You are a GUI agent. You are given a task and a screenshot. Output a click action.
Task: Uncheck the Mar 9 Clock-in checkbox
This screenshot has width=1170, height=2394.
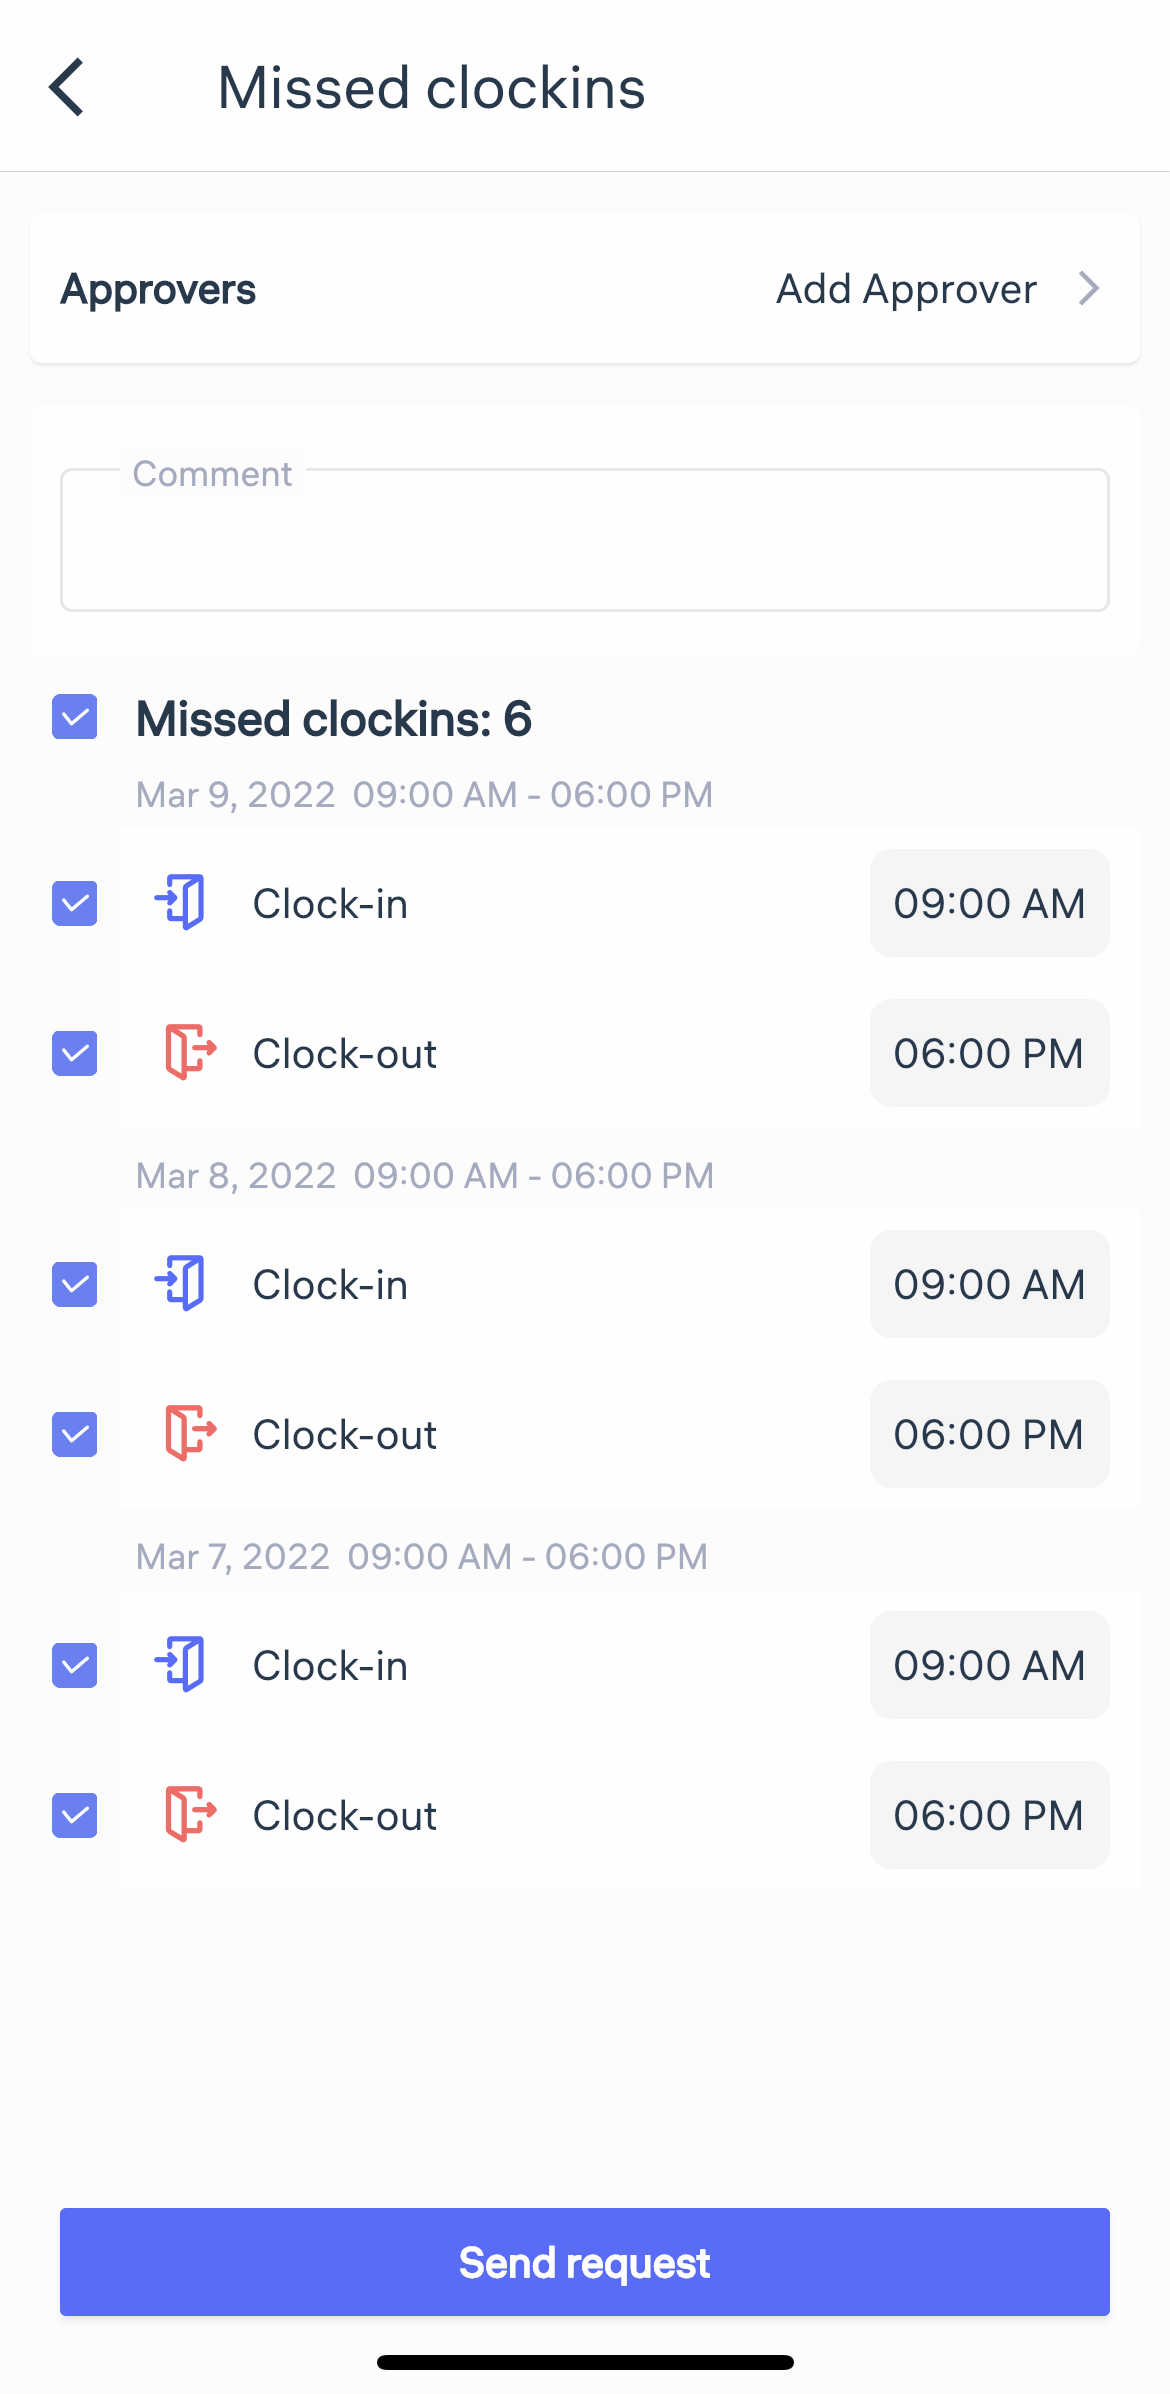(x=74, y=903)
